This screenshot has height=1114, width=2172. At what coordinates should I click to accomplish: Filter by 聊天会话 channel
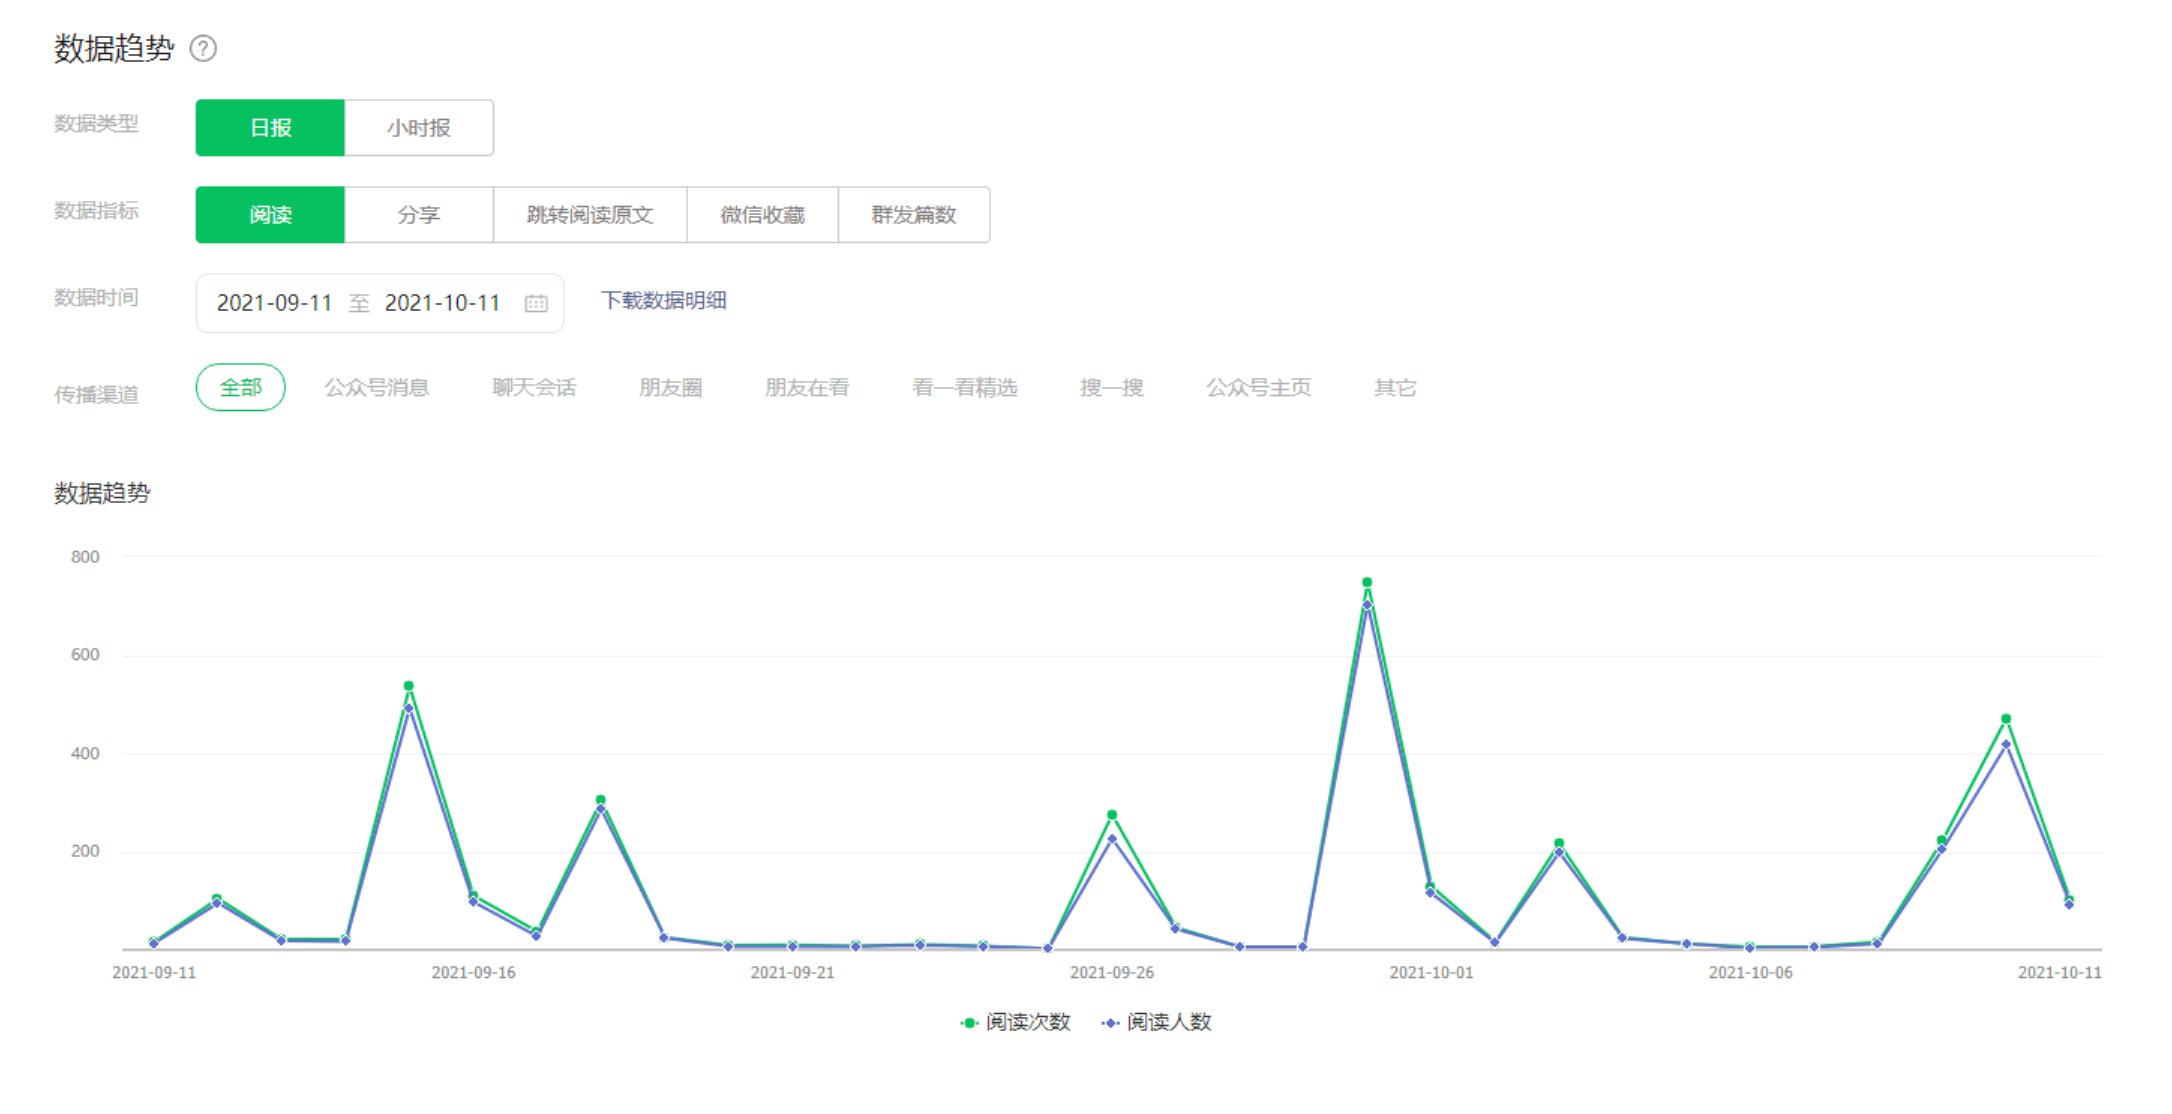pyautogui.click(x=534, y=388)
